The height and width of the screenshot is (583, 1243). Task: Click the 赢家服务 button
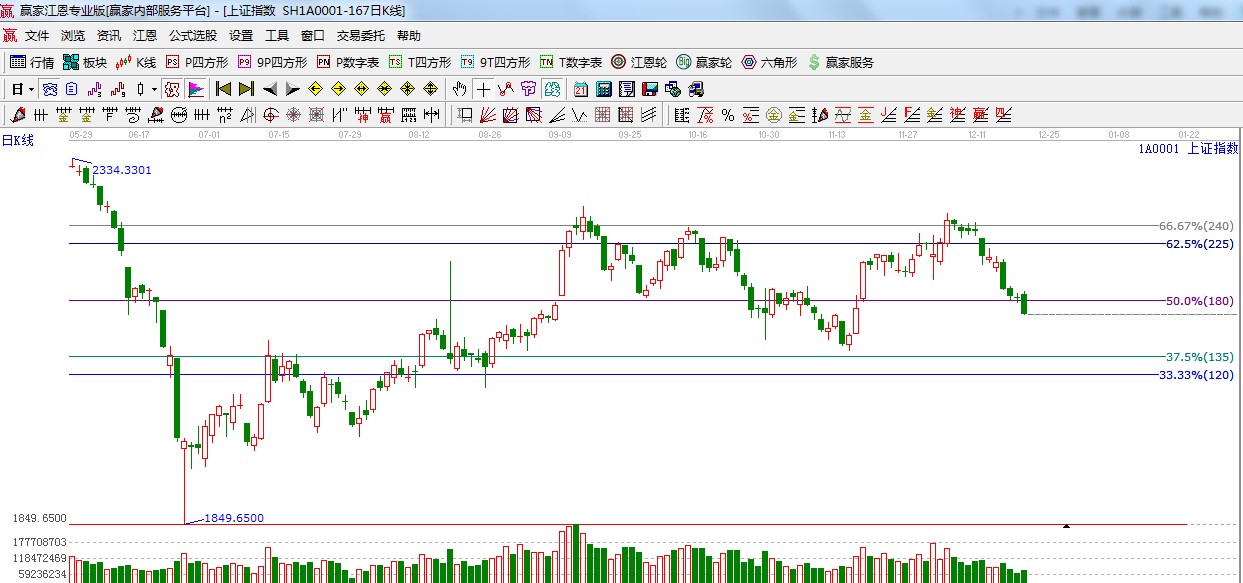[x=840, y=62]
